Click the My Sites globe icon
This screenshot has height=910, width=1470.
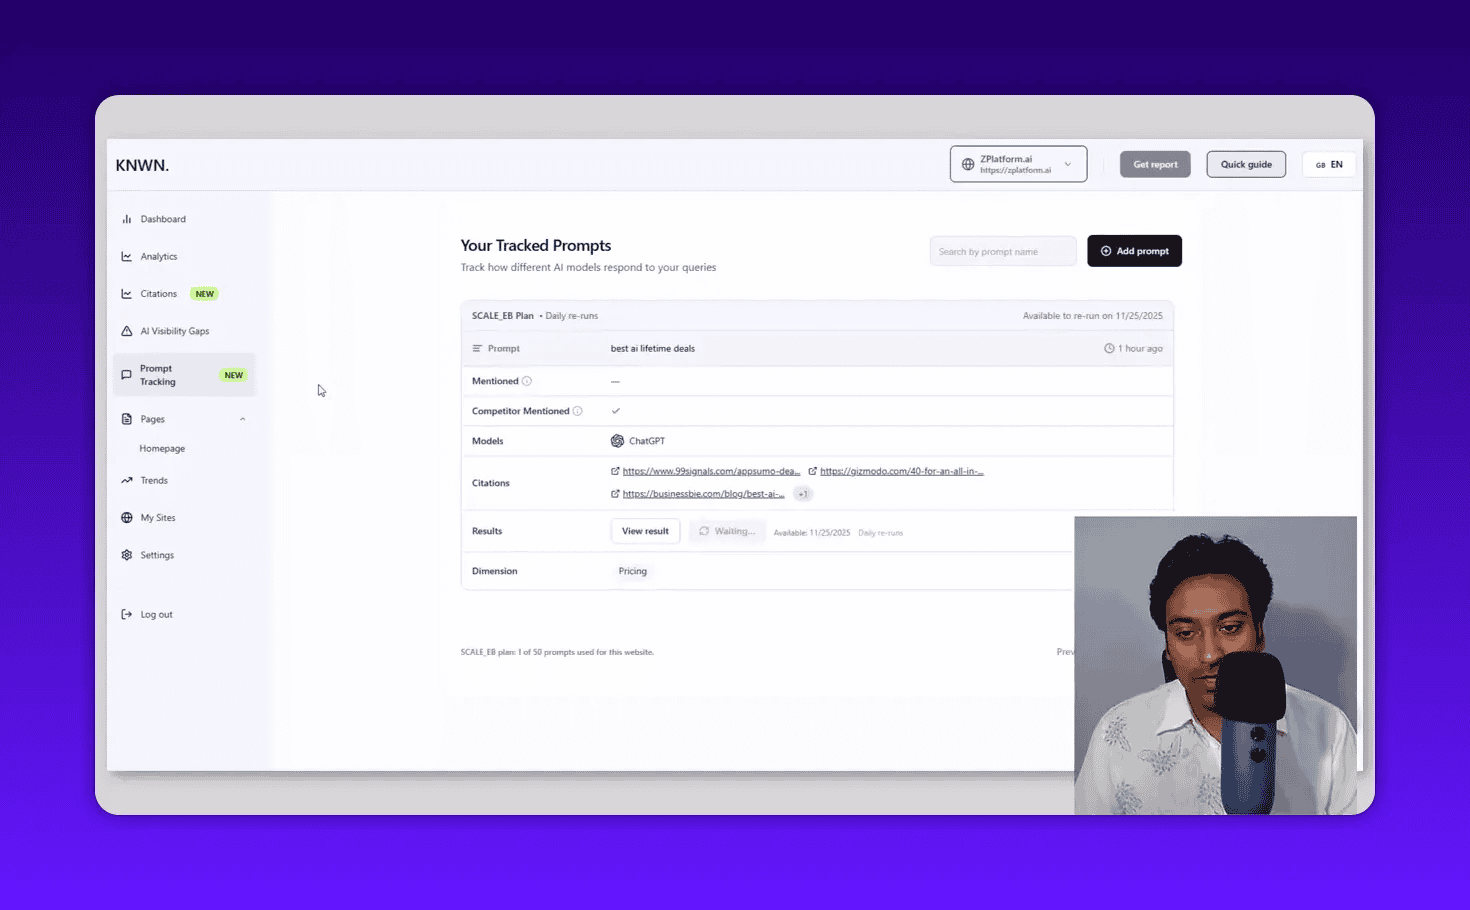[127, 518]
